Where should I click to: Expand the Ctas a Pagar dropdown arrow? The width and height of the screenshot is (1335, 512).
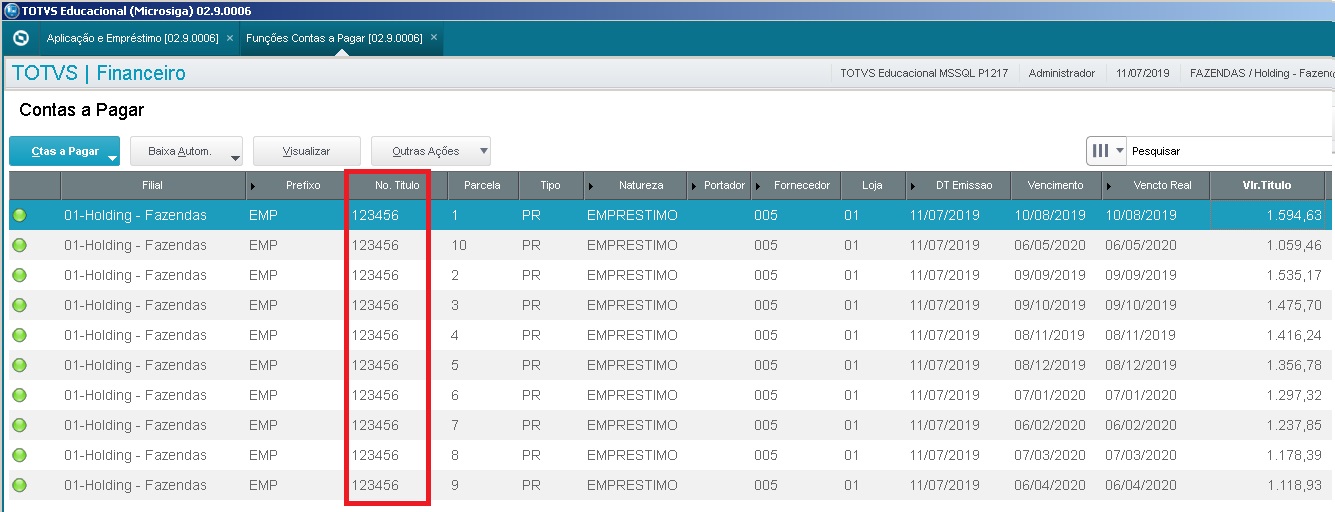click(112, 158)
